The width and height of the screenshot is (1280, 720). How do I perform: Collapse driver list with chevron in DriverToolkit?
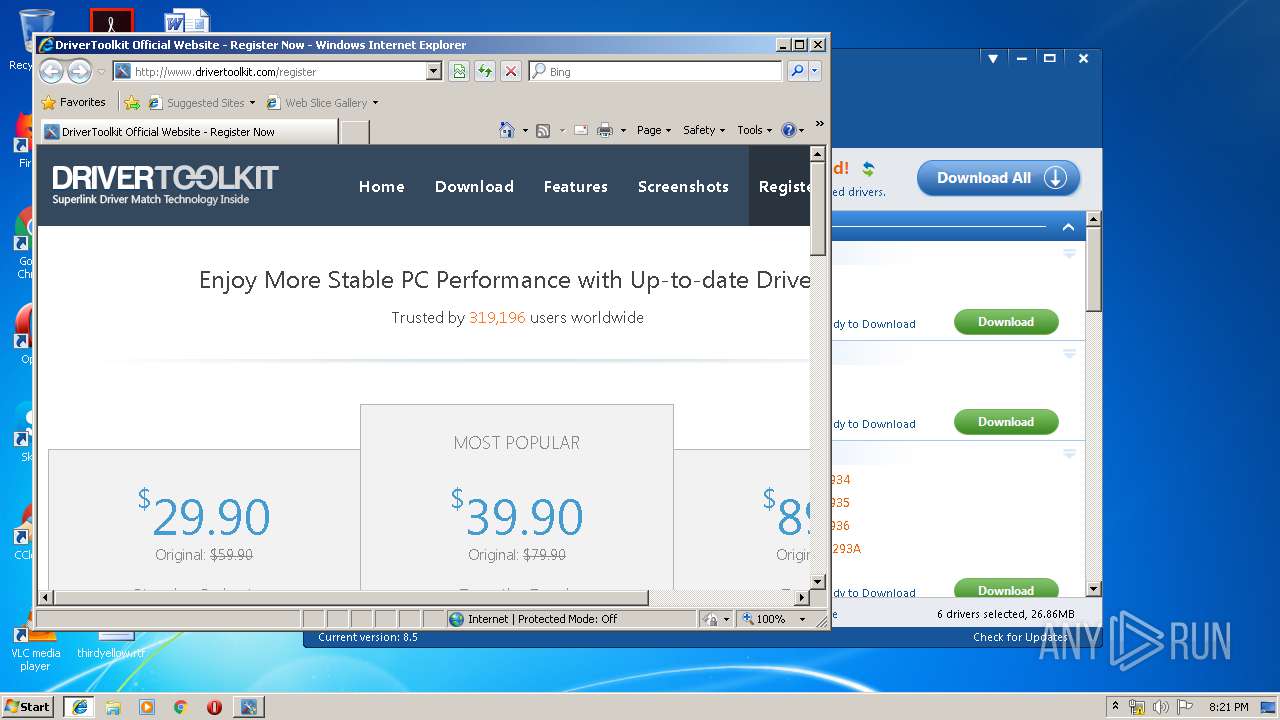coord(1068,227)
